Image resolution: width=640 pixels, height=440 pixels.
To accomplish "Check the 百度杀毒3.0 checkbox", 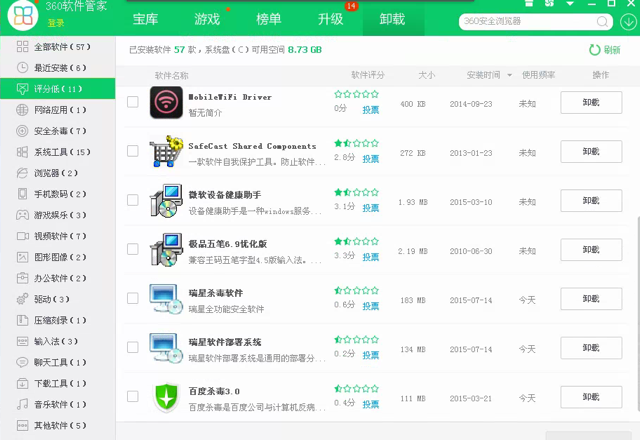I will [x=133, y=396].
